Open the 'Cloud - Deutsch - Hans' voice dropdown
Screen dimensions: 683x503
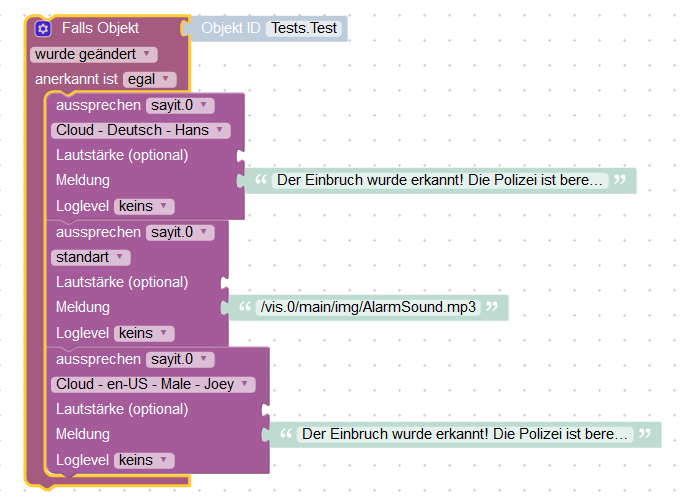[x=140, y=130]
